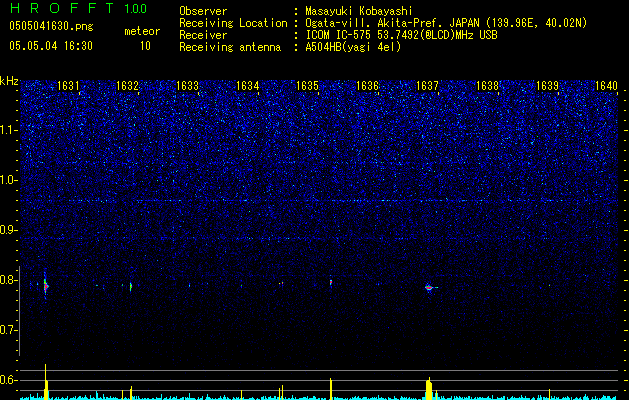Click the meteor count value 10
The height and width of the screenshot is (400, 629).
coord(145,46)
